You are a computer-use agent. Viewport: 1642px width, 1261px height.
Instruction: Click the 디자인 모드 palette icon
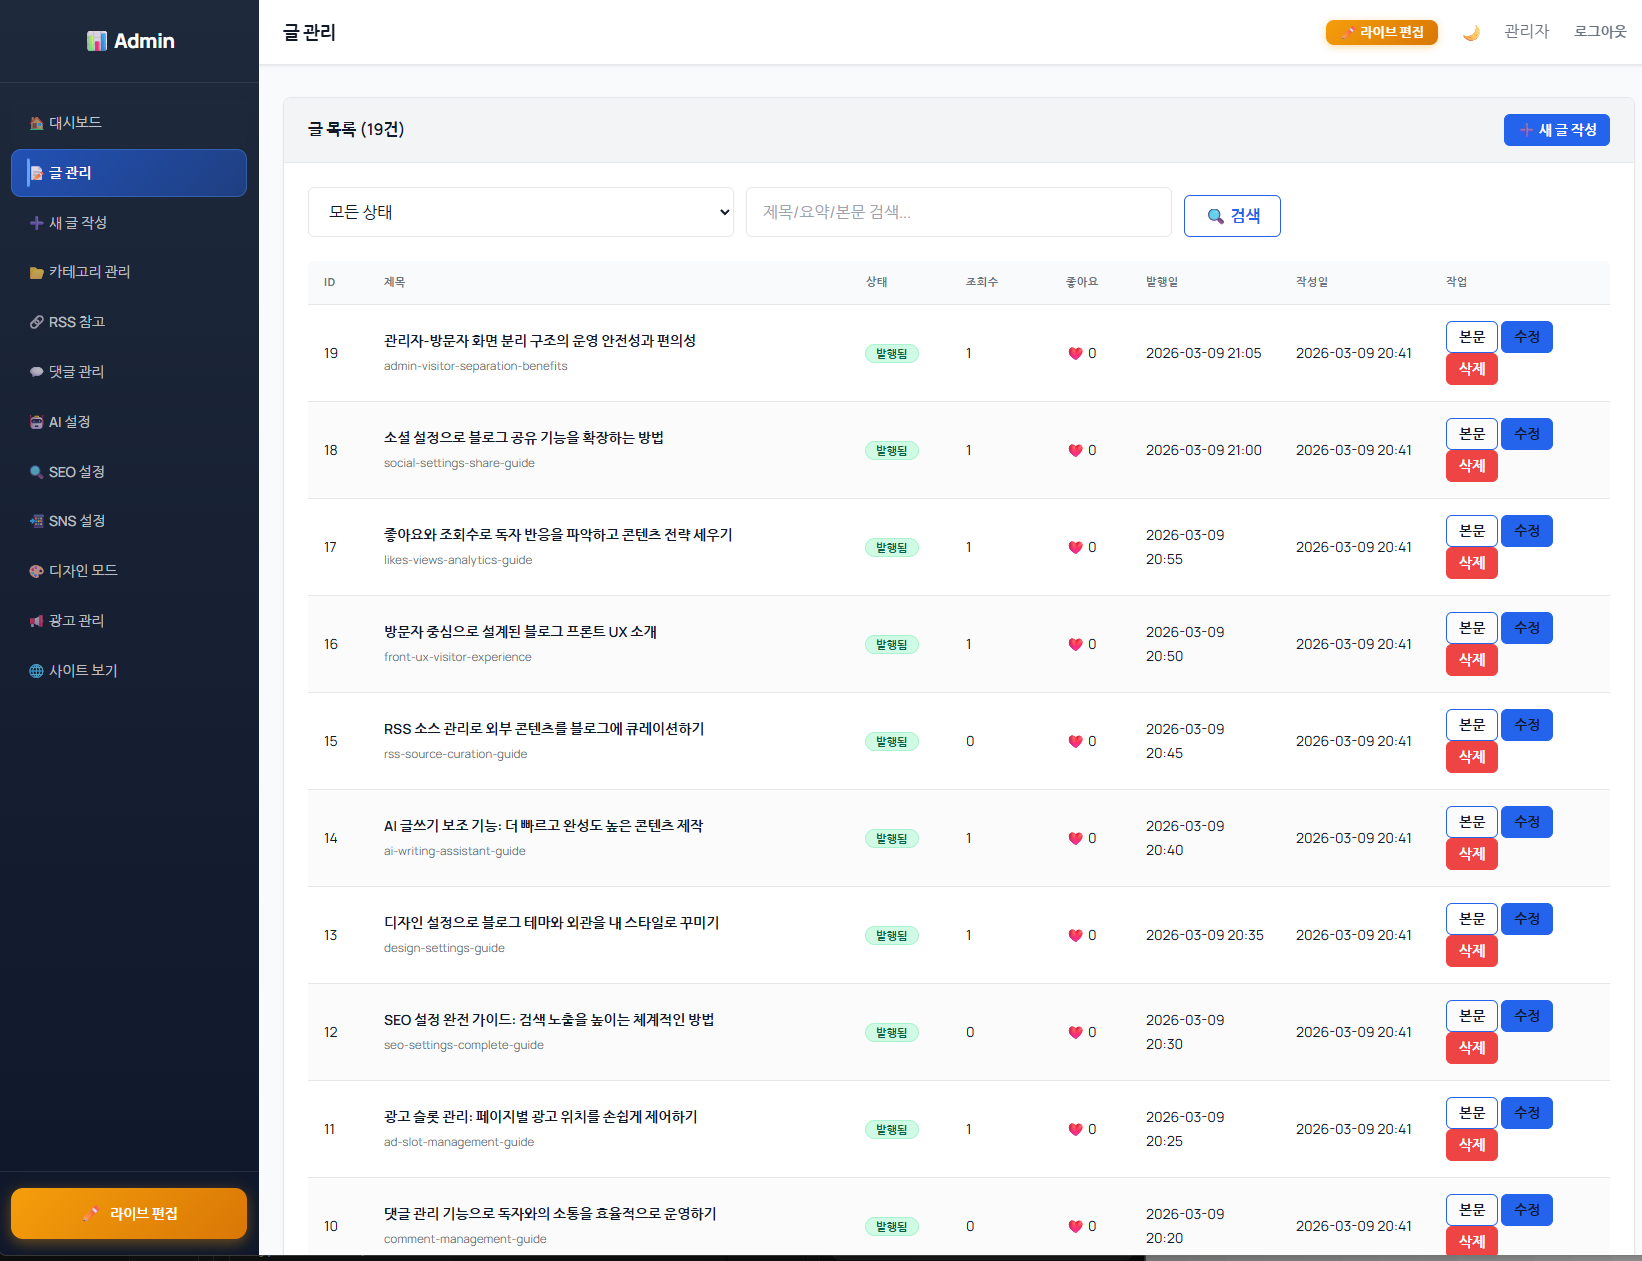pyautogui.click(x=36, y=571)
